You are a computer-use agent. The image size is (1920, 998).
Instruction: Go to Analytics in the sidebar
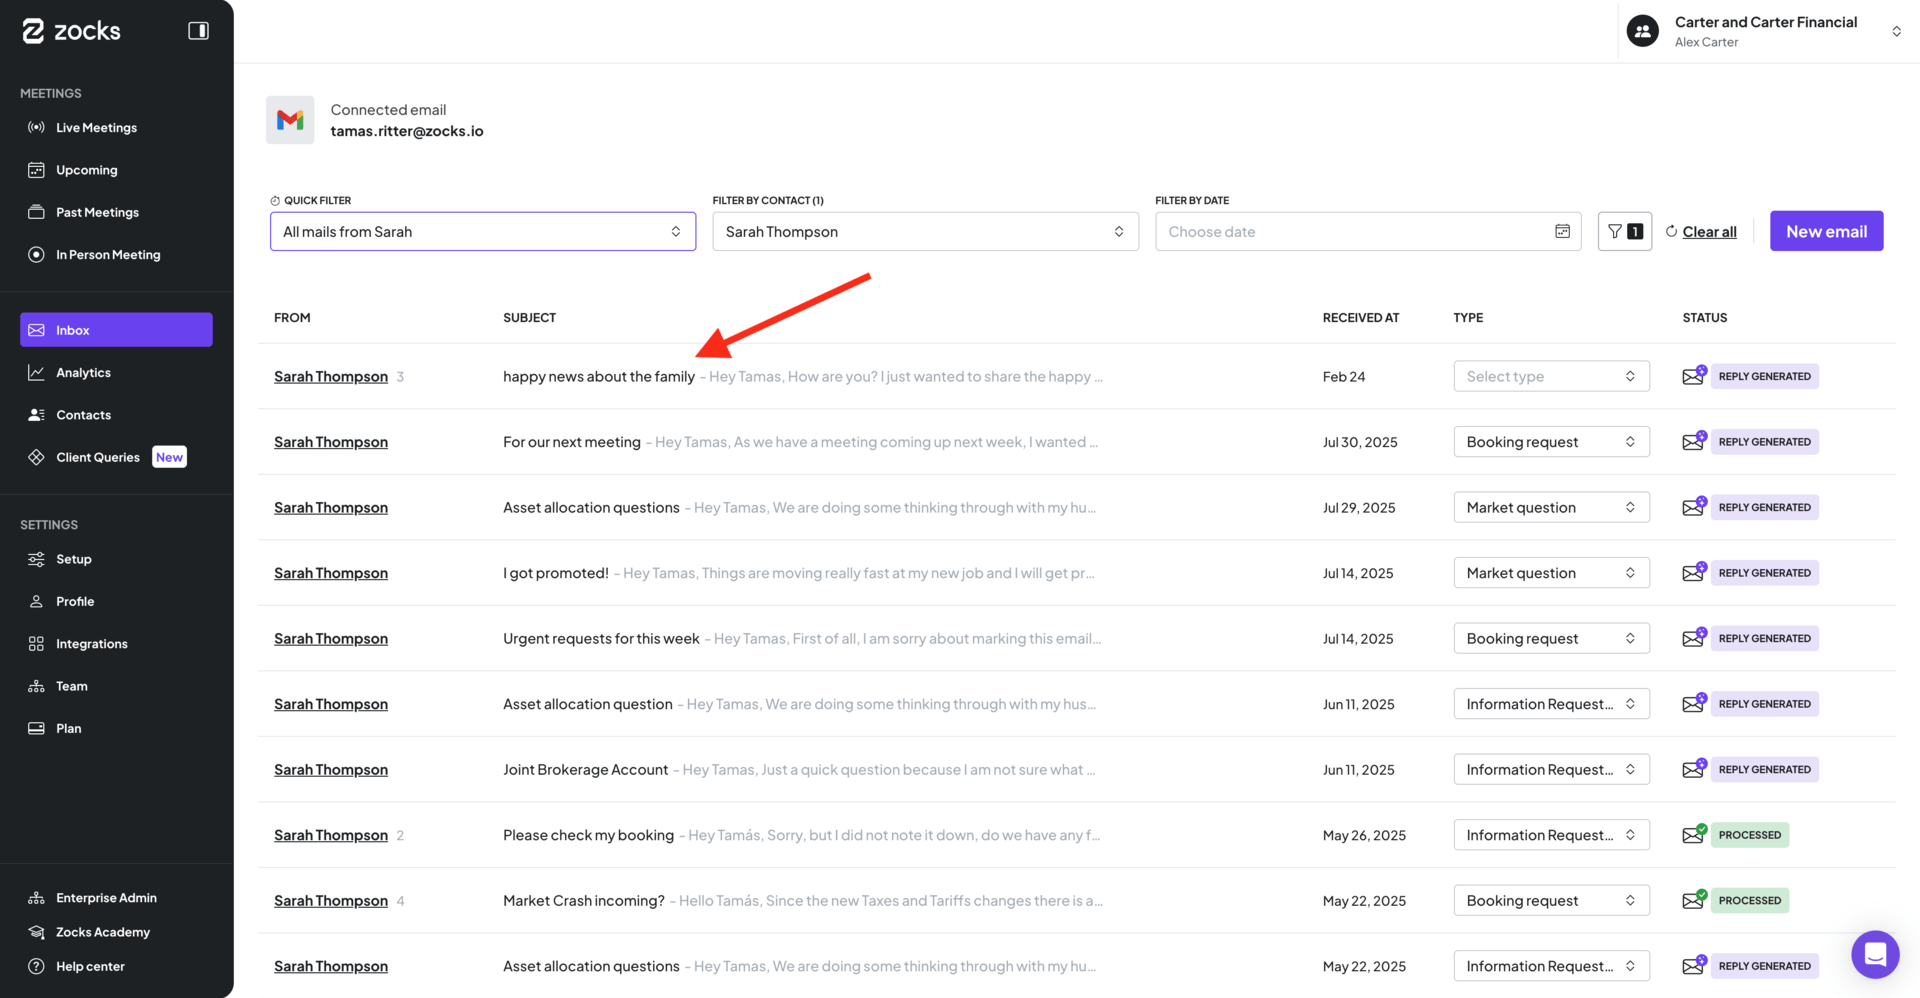(83, 372)
